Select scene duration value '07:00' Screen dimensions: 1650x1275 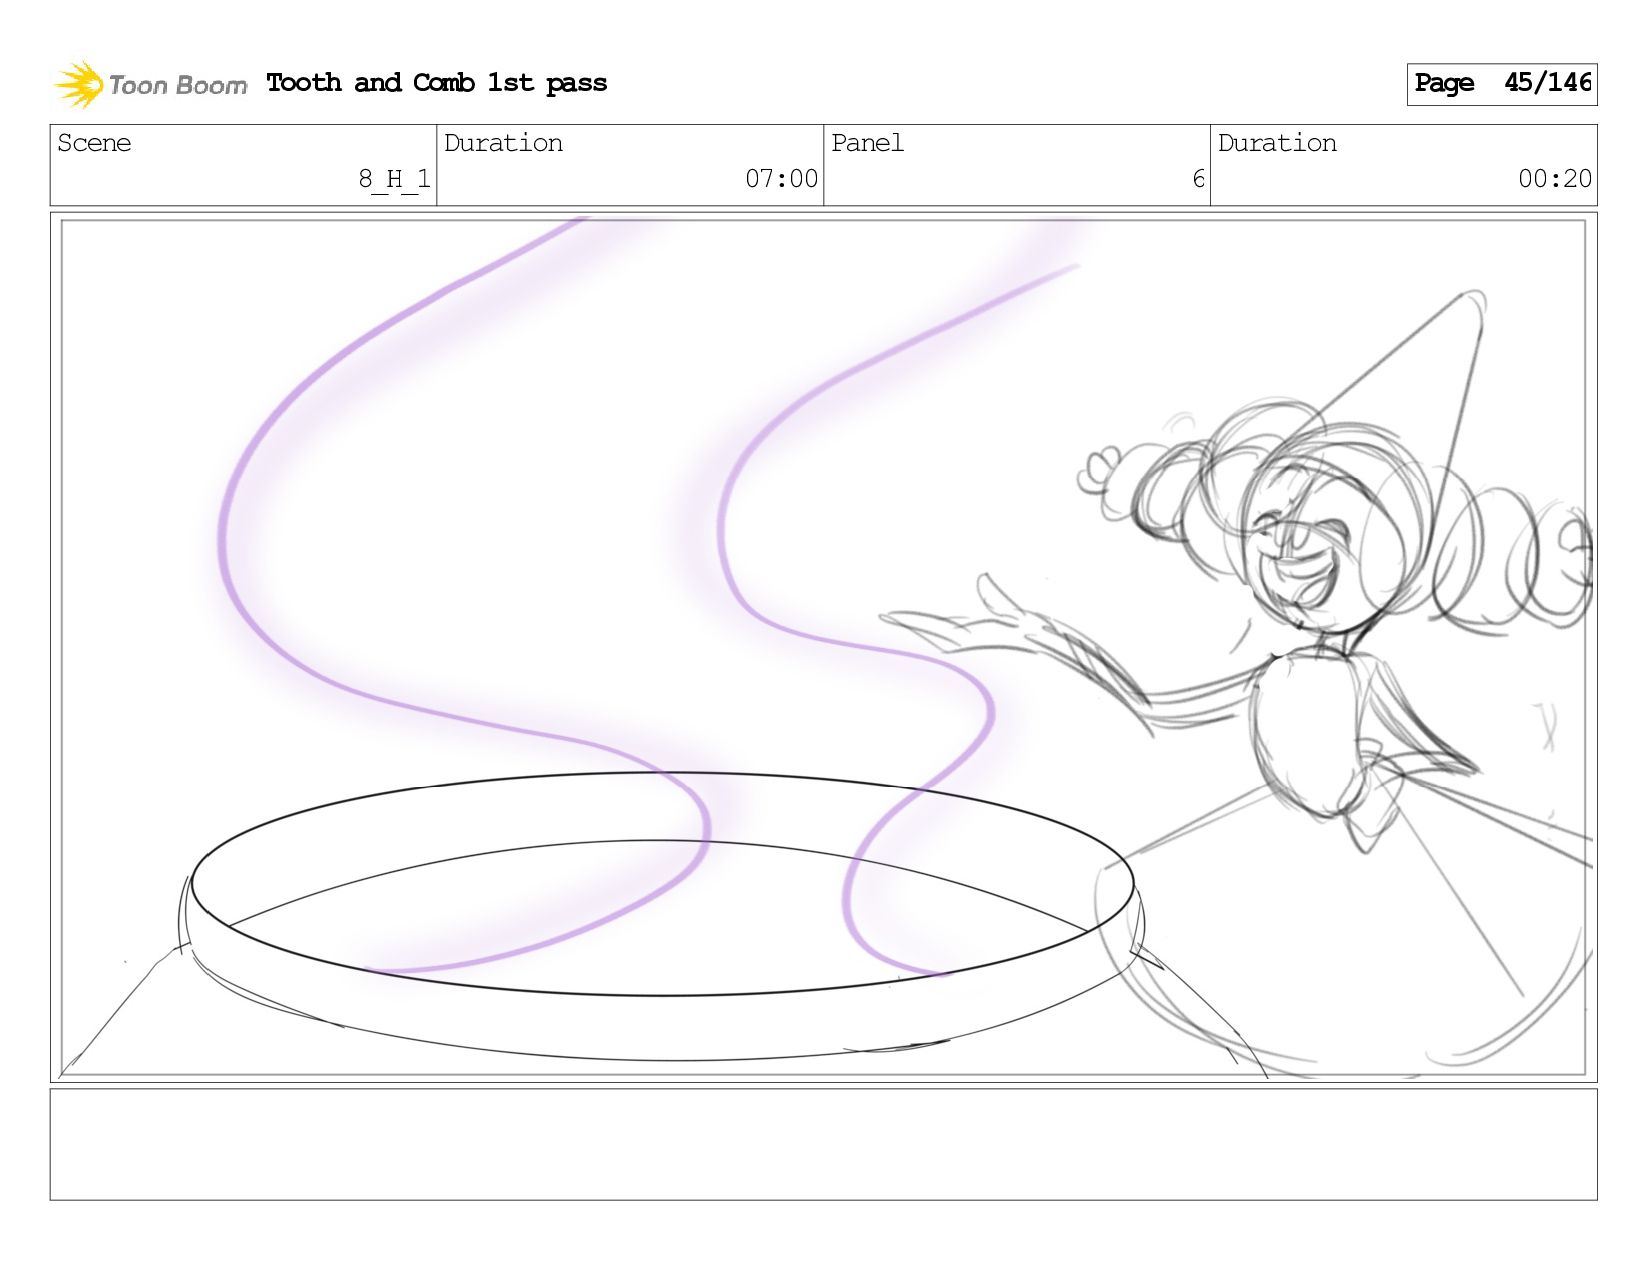[x=781, y=179]
